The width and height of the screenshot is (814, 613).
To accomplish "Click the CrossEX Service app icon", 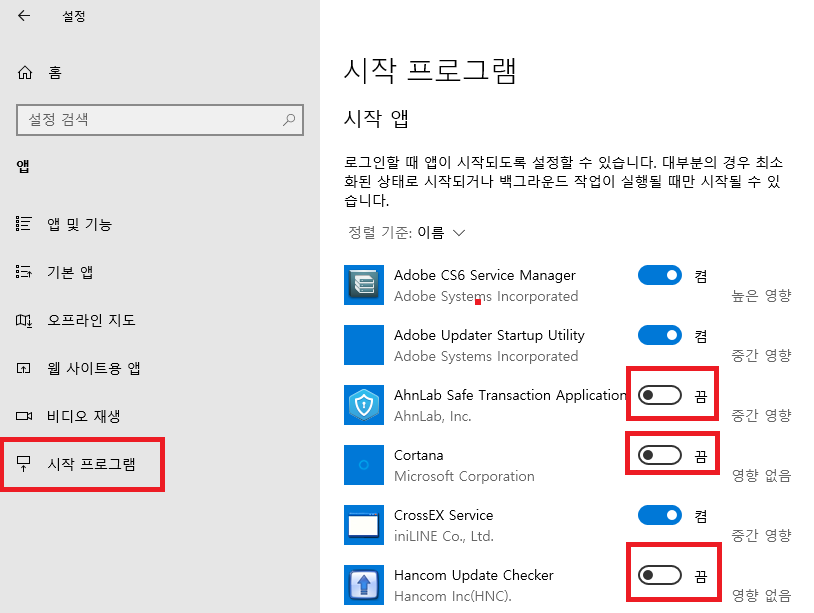I will (364, 525).
